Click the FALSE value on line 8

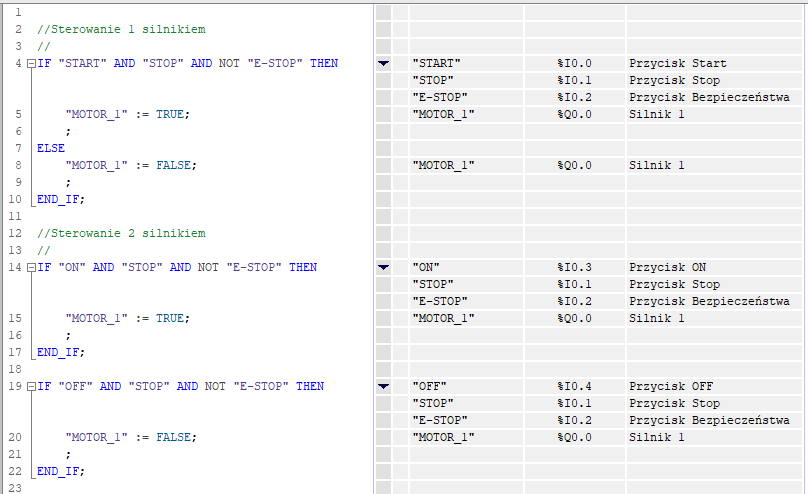[x=172, y=166]
